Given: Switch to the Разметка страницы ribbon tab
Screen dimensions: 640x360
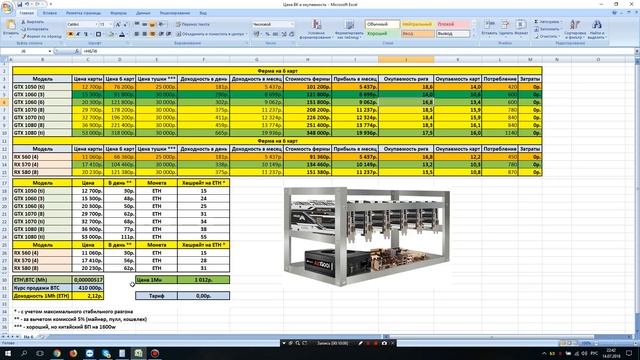Looking at the screenshot, I should tap(83, 13).
